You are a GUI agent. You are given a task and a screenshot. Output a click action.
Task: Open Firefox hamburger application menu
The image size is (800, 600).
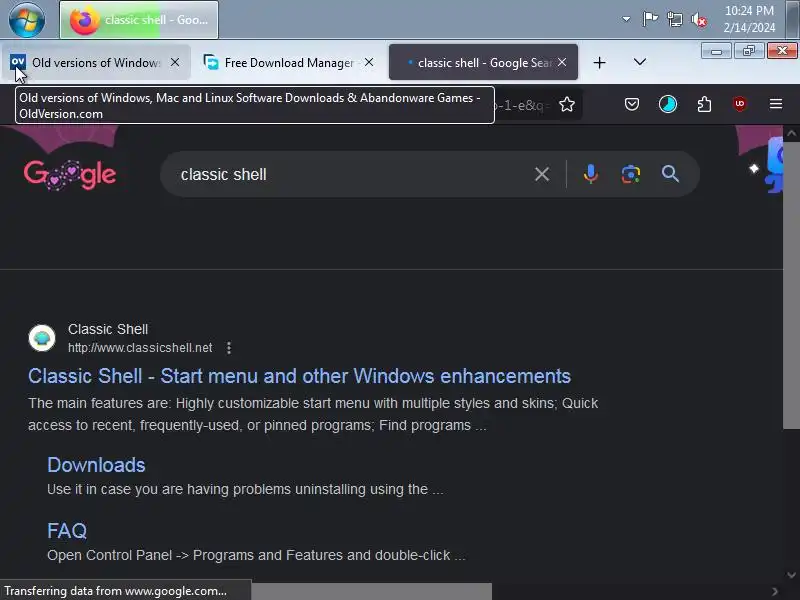click(776, 104)
